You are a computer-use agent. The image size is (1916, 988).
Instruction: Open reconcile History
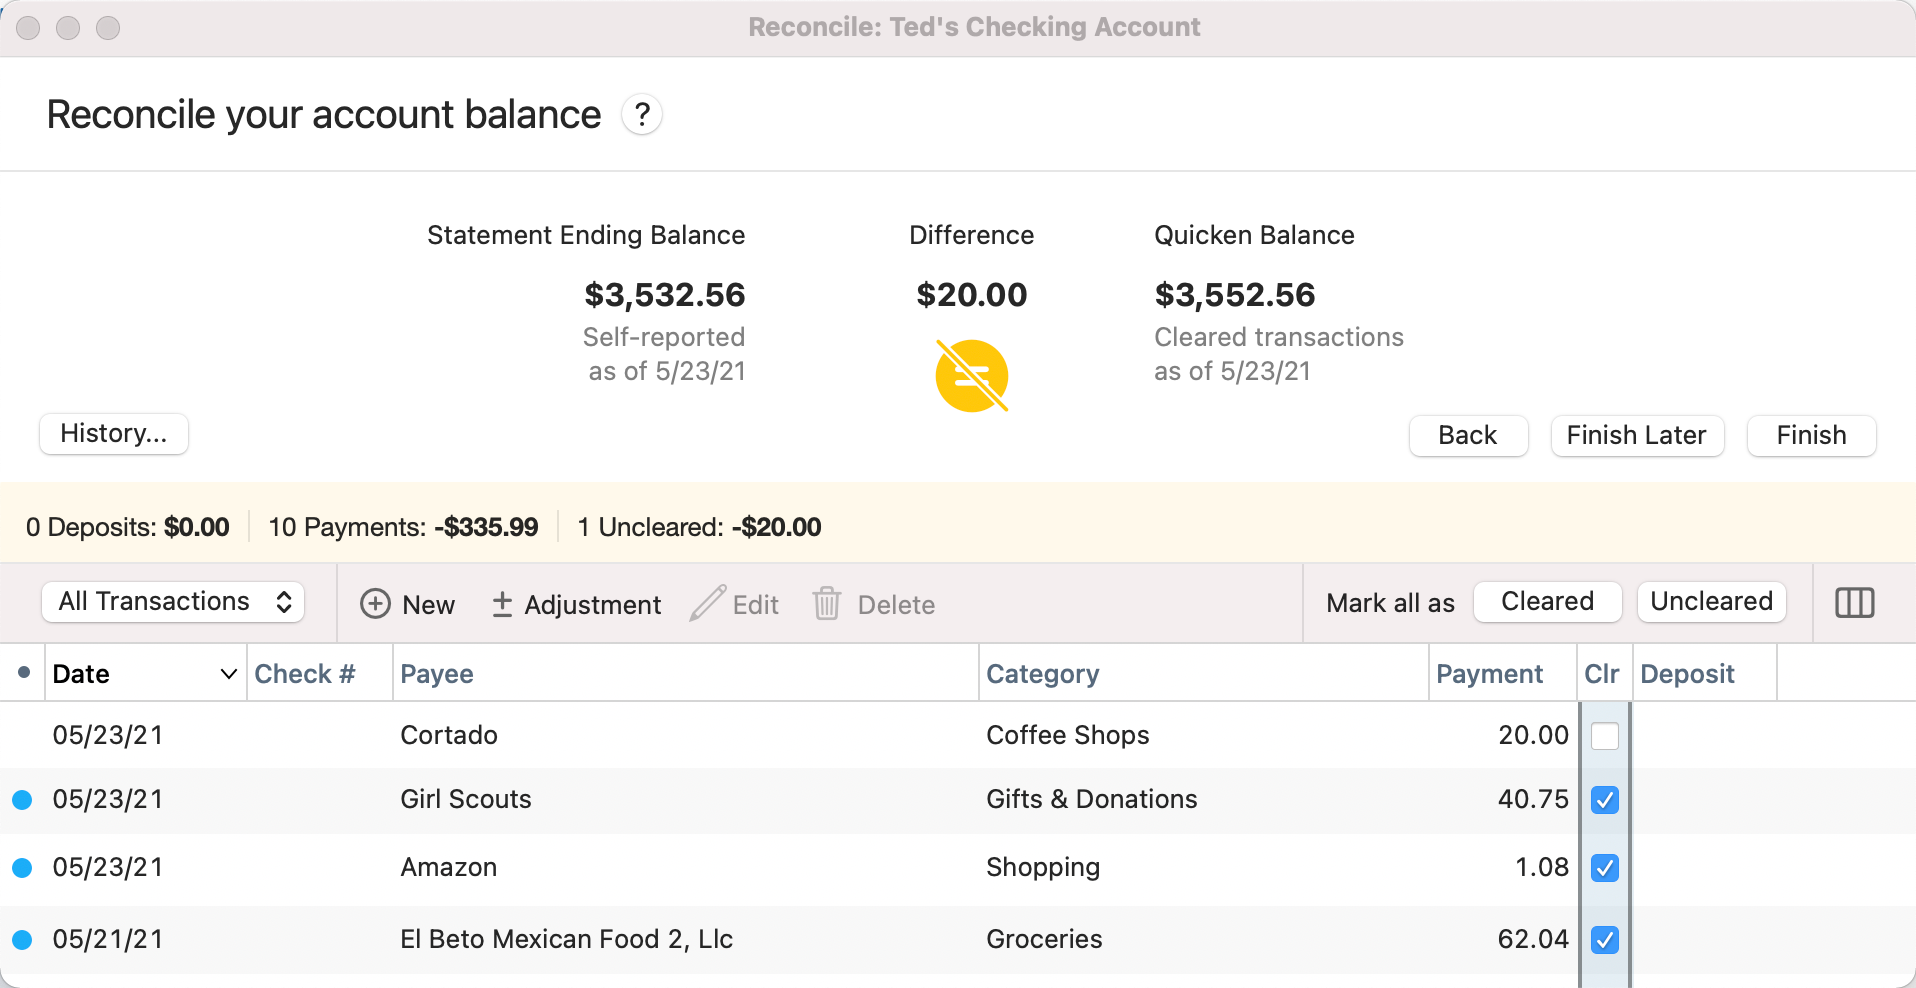click(114, 434)
